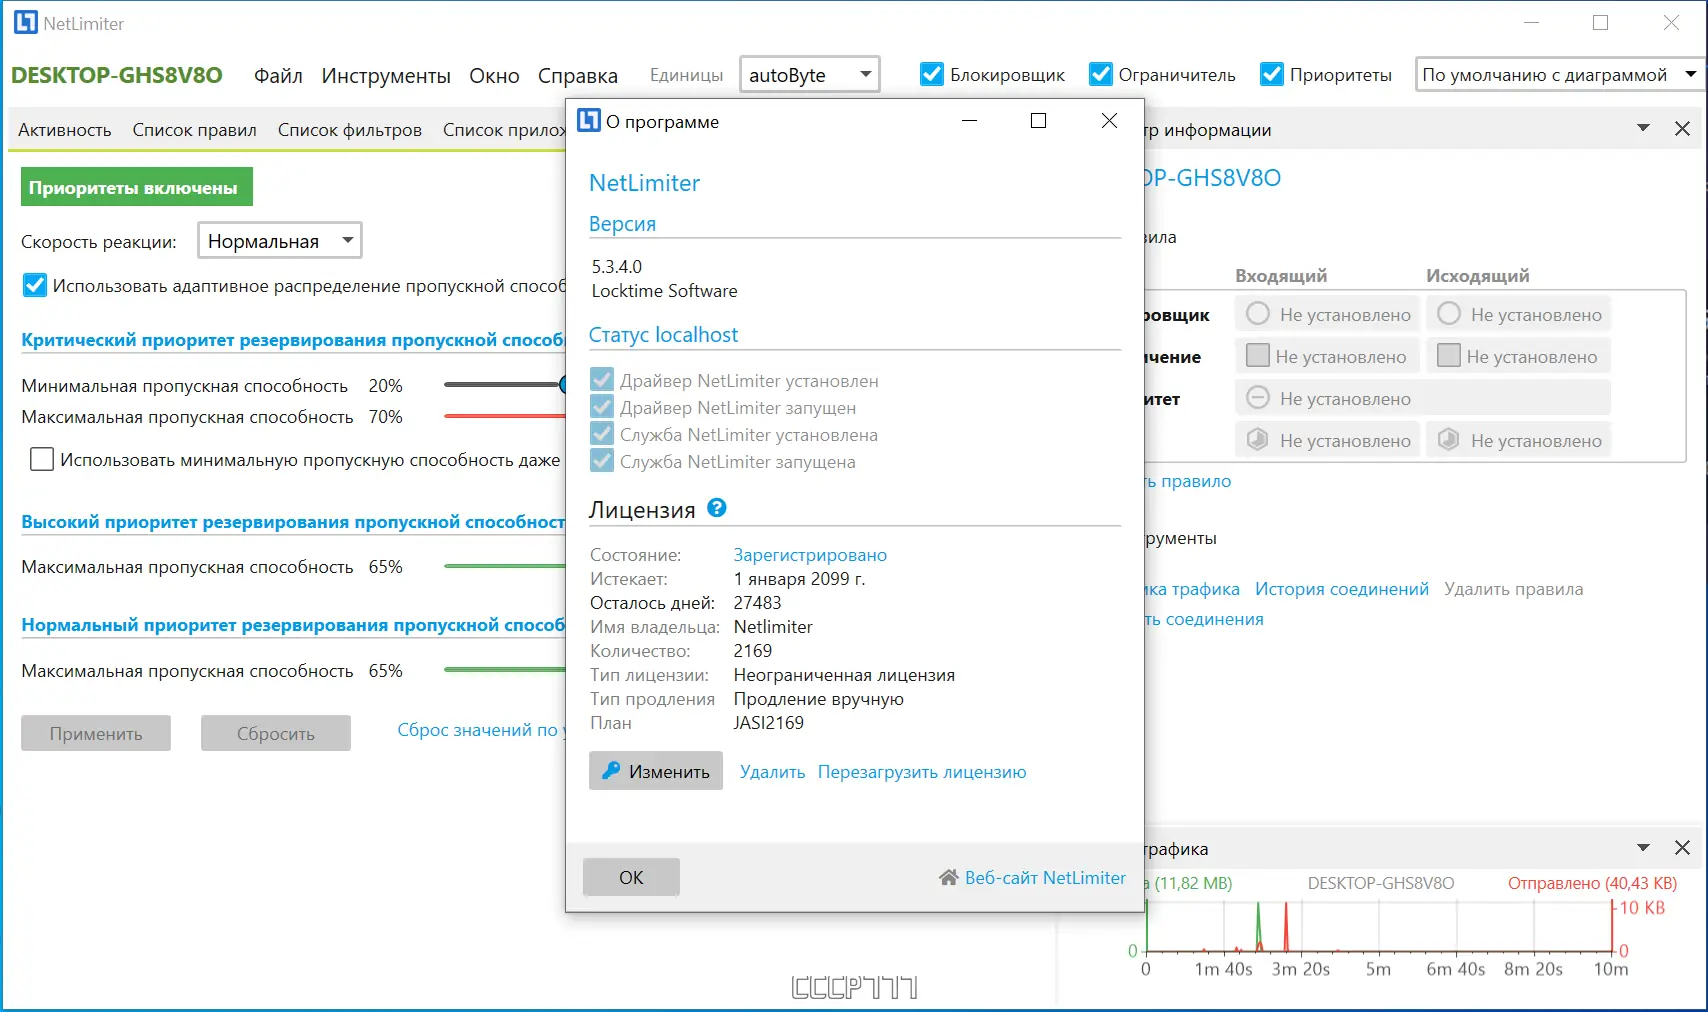Click the Изменить license button
This screenshot has width=1708, height=1012.
(656, 771)
